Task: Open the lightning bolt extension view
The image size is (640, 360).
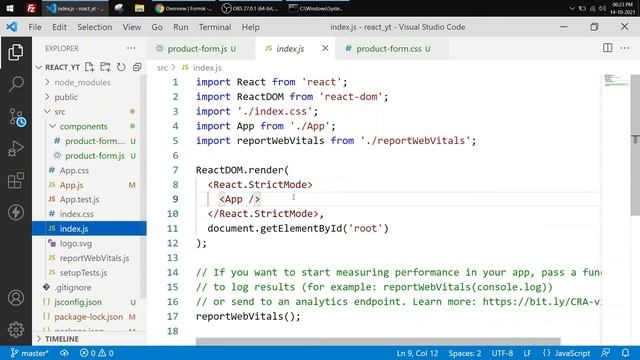Action: 16,212
